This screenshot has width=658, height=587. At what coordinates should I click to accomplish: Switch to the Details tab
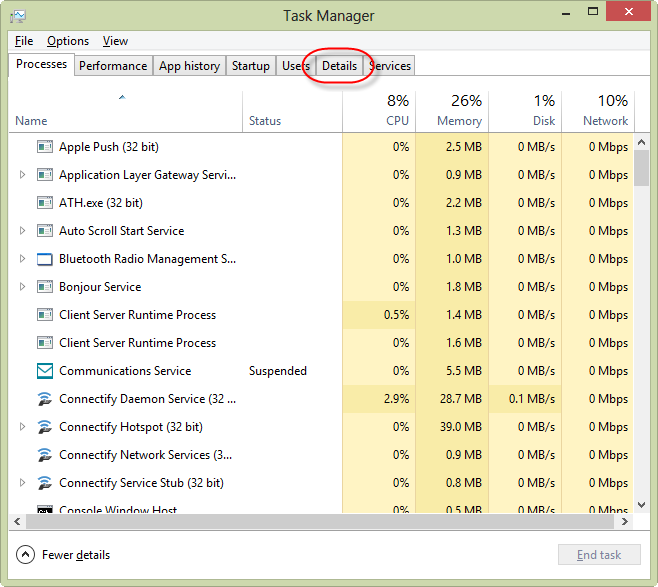[339, 66]
